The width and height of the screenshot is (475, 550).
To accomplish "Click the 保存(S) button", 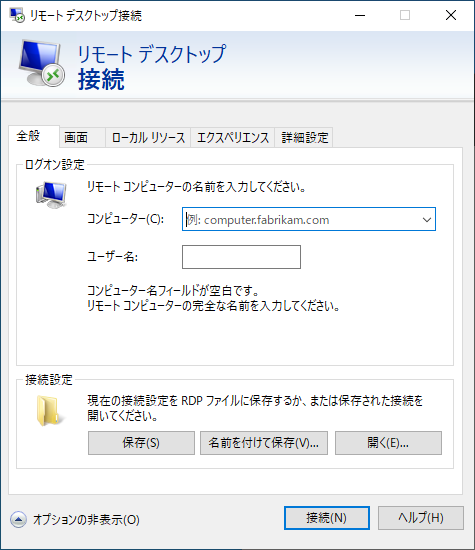I will point(141,443).
